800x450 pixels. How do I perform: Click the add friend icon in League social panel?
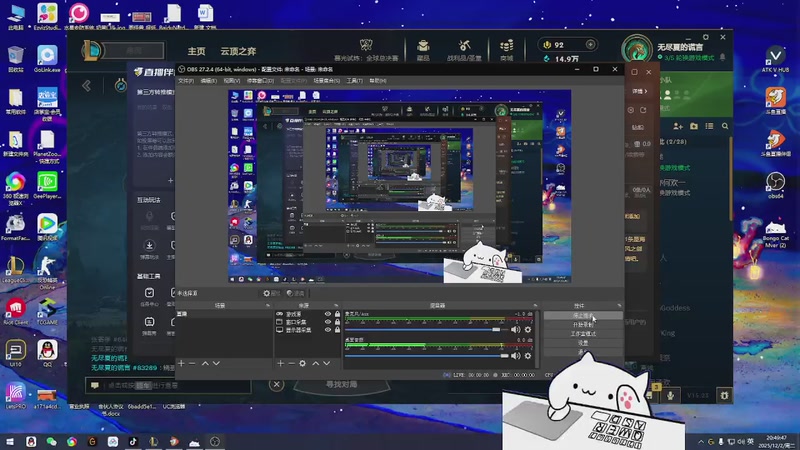(678, 126)
